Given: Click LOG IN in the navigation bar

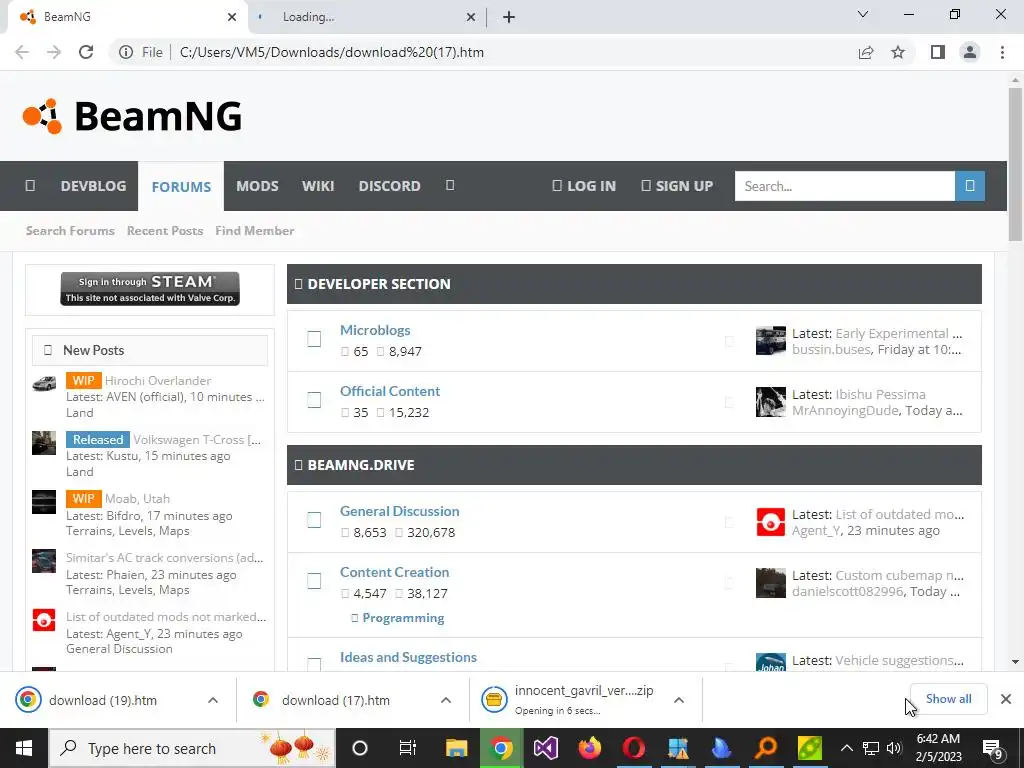Looking at the screenshot, I should [x=584, y=186].
